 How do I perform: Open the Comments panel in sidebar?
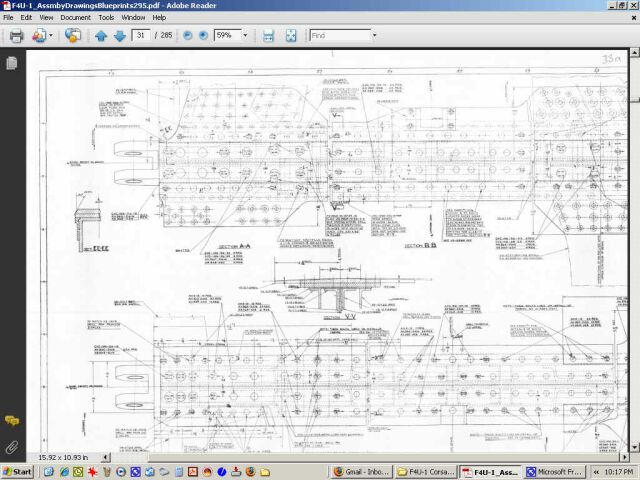[12, 421]
